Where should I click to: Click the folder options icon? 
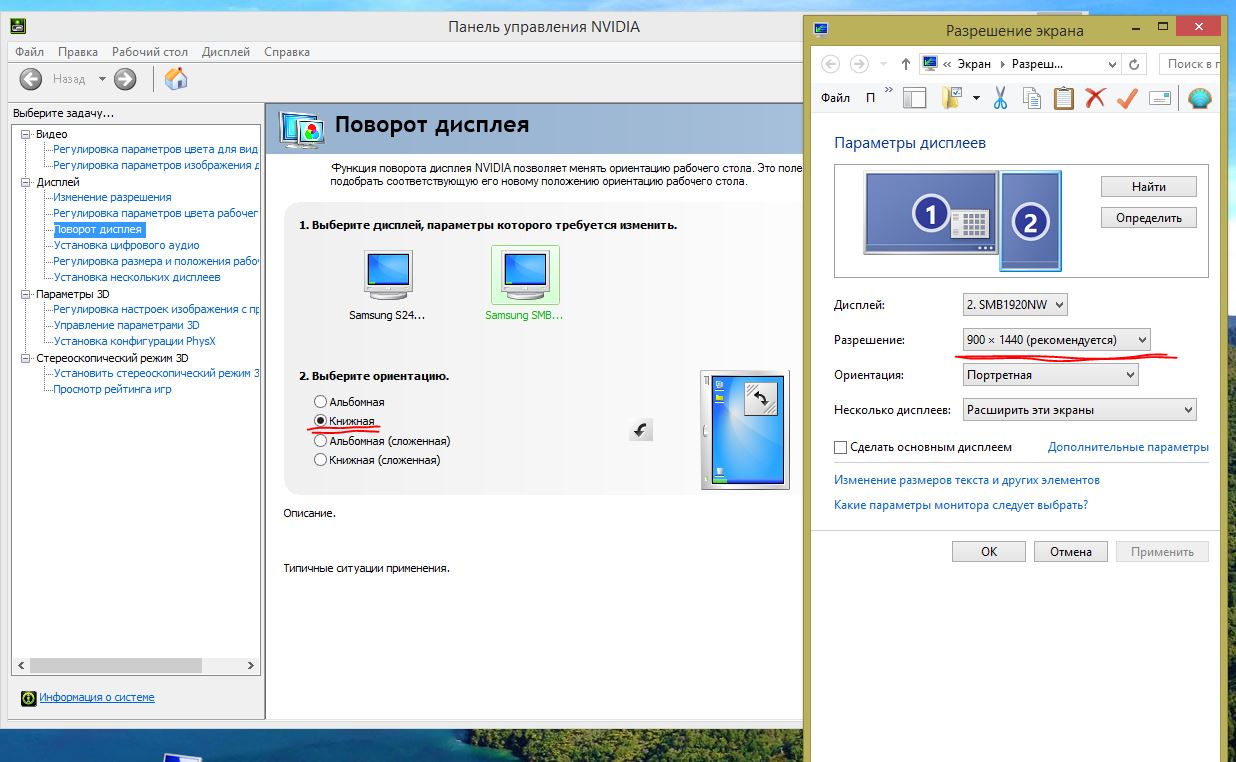click(951, 98)
